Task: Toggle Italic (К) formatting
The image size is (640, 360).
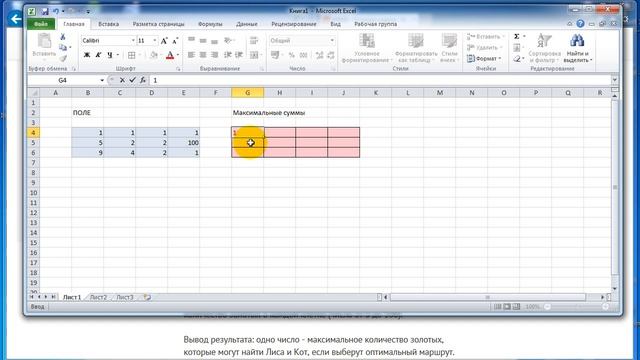Action: click(98, 55)
